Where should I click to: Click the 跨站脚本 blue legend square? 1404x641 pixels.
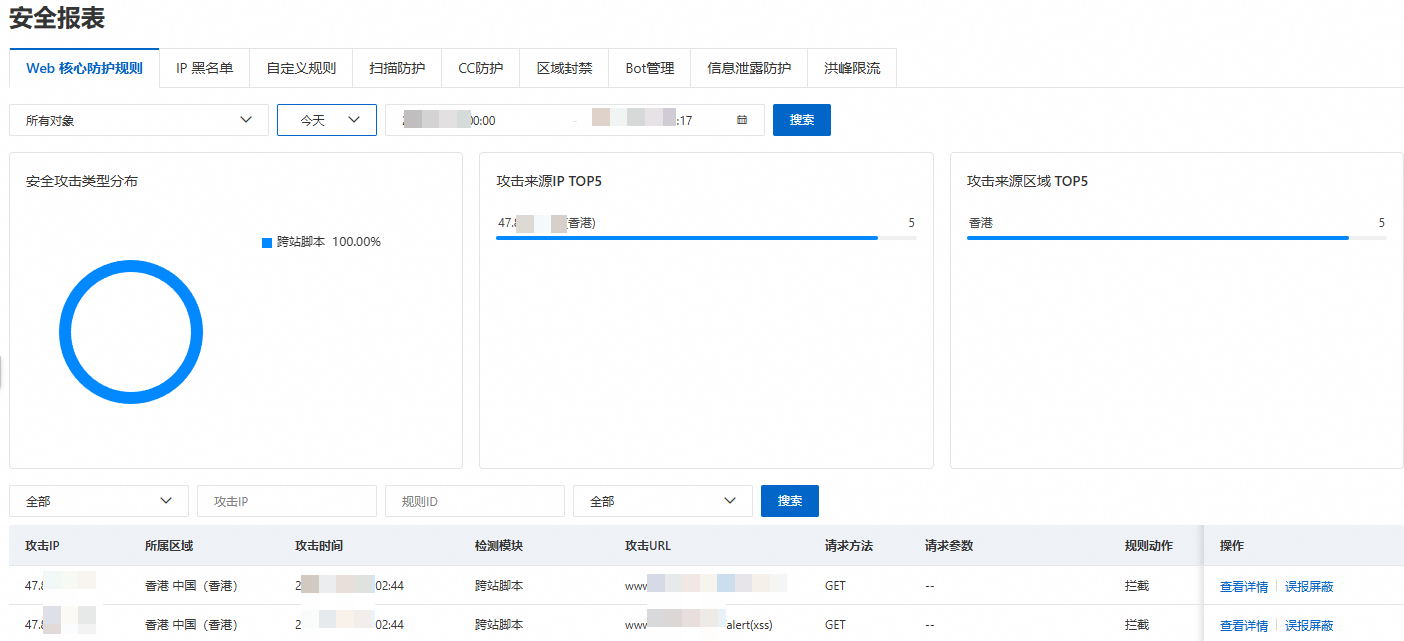pos(266,241)
